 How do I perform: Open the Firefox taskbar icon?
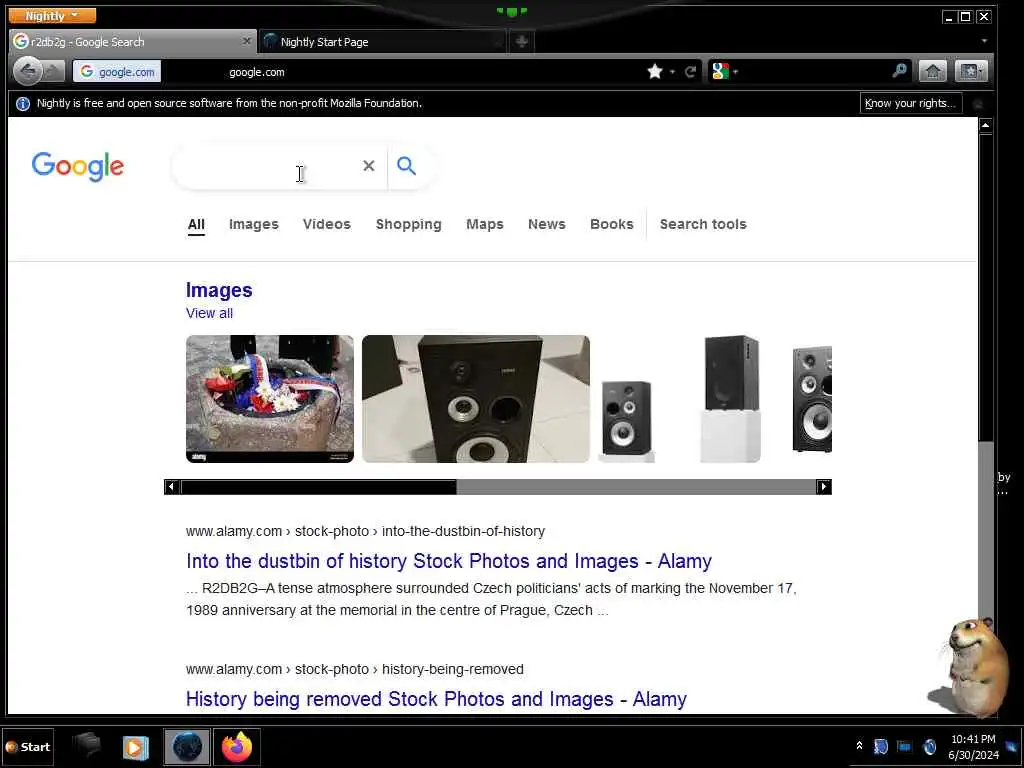(x=236, y=747)
